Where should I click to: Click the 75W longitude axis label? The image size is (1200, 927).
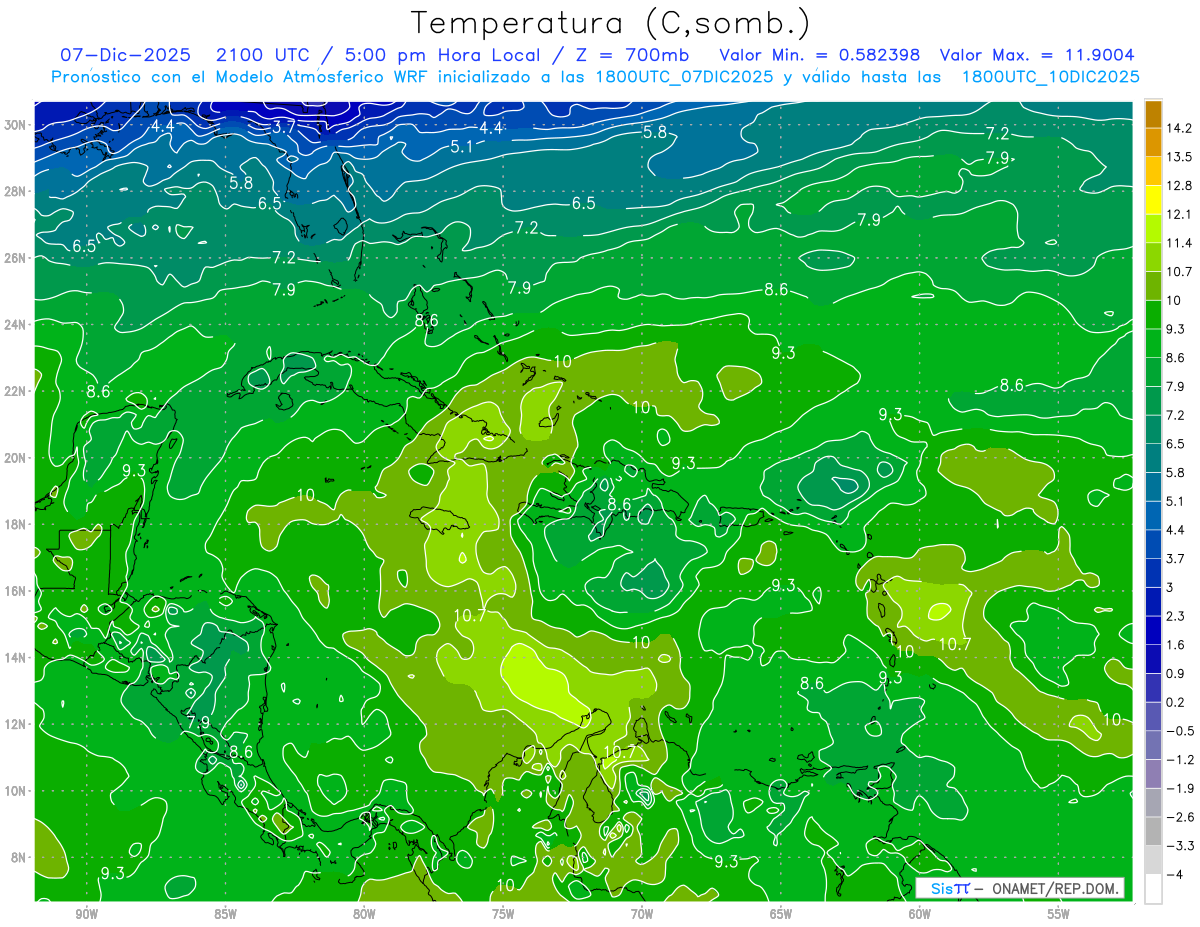pyautogui.click(x=503, y=913)
